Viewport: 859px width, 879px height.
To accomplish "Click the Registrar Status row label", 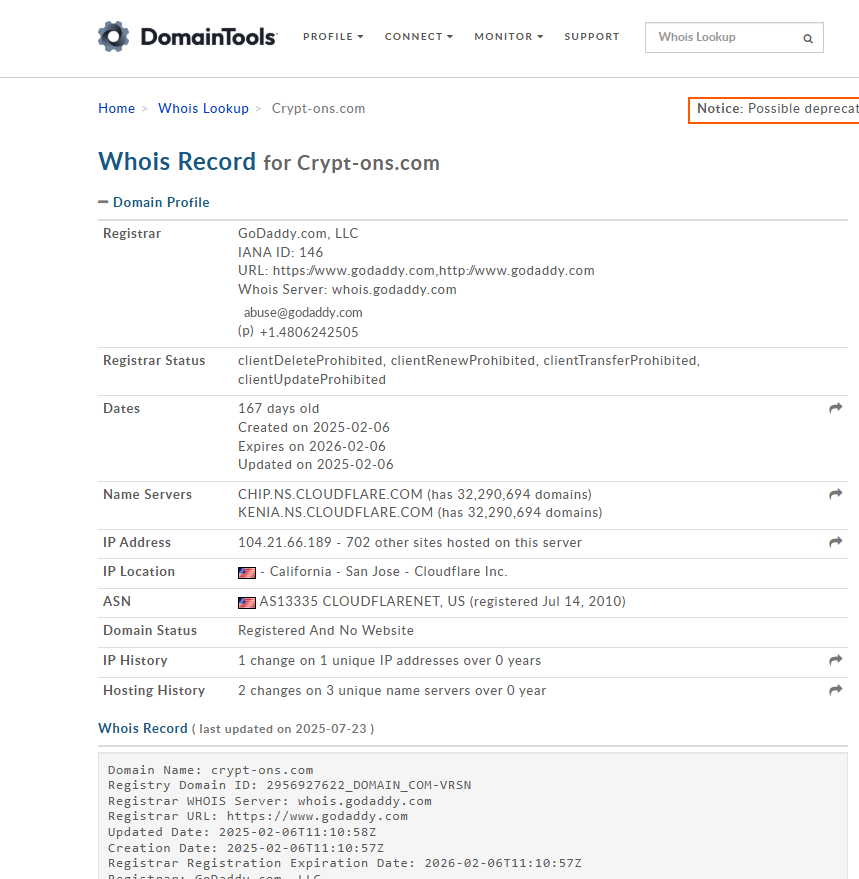I will click(154, 360).
